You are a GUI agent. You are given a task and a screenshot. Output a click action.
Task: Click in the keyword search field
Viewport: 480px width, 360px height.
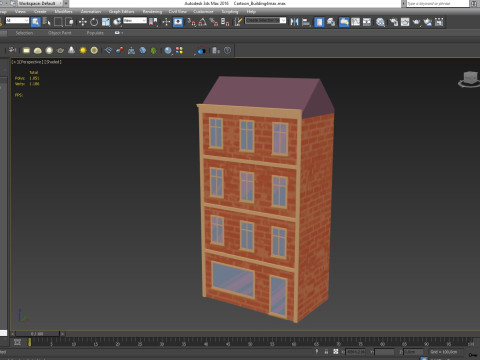[437, 3]
